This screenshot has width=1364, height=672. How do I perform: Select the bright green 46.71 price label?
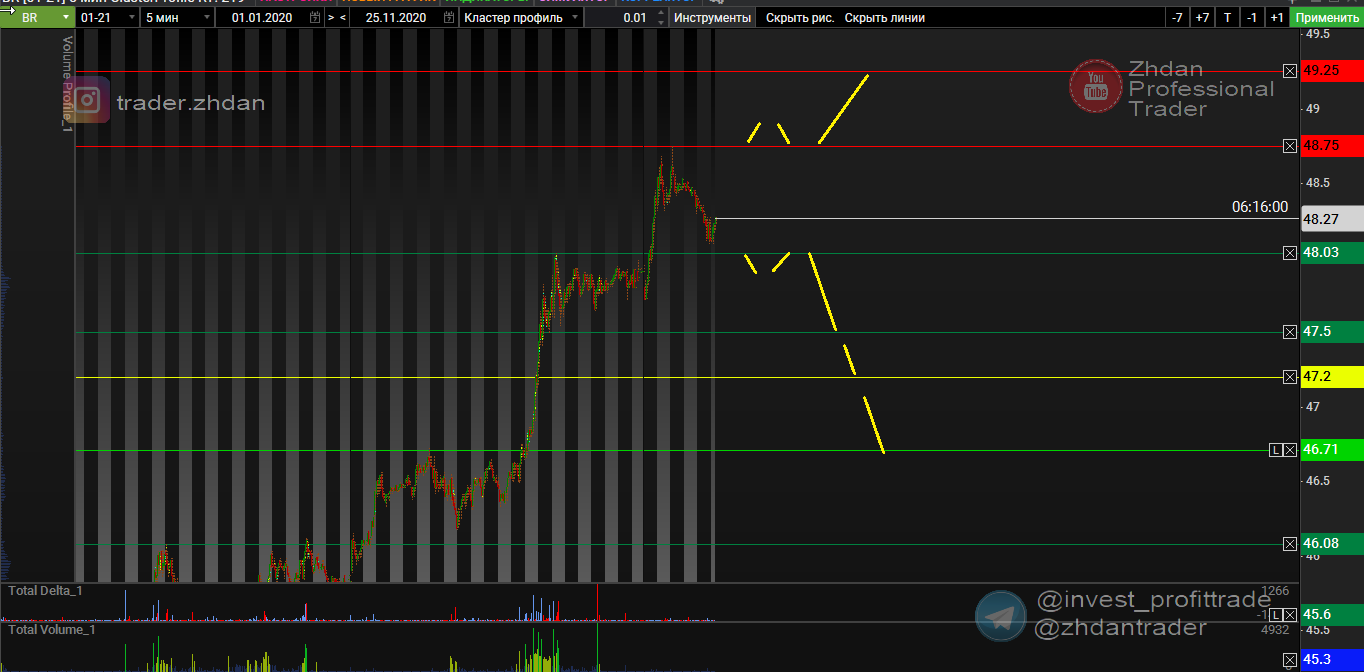pyautogui.click(x=1332, y=450)
